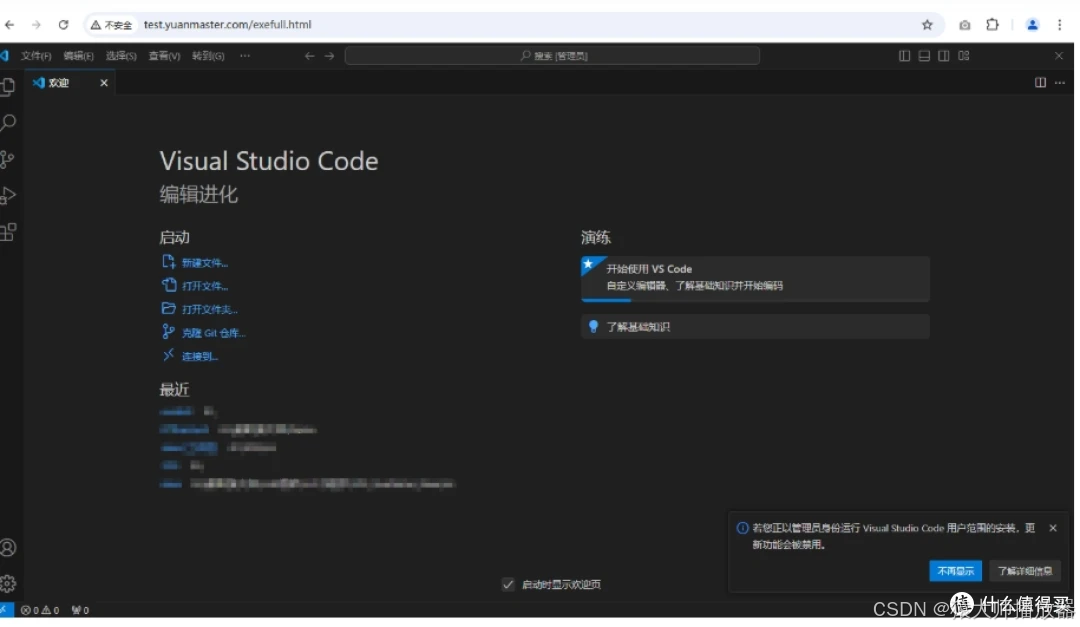
Task: Click 克隆 Git 仓库... link
Action: point(214,333)
